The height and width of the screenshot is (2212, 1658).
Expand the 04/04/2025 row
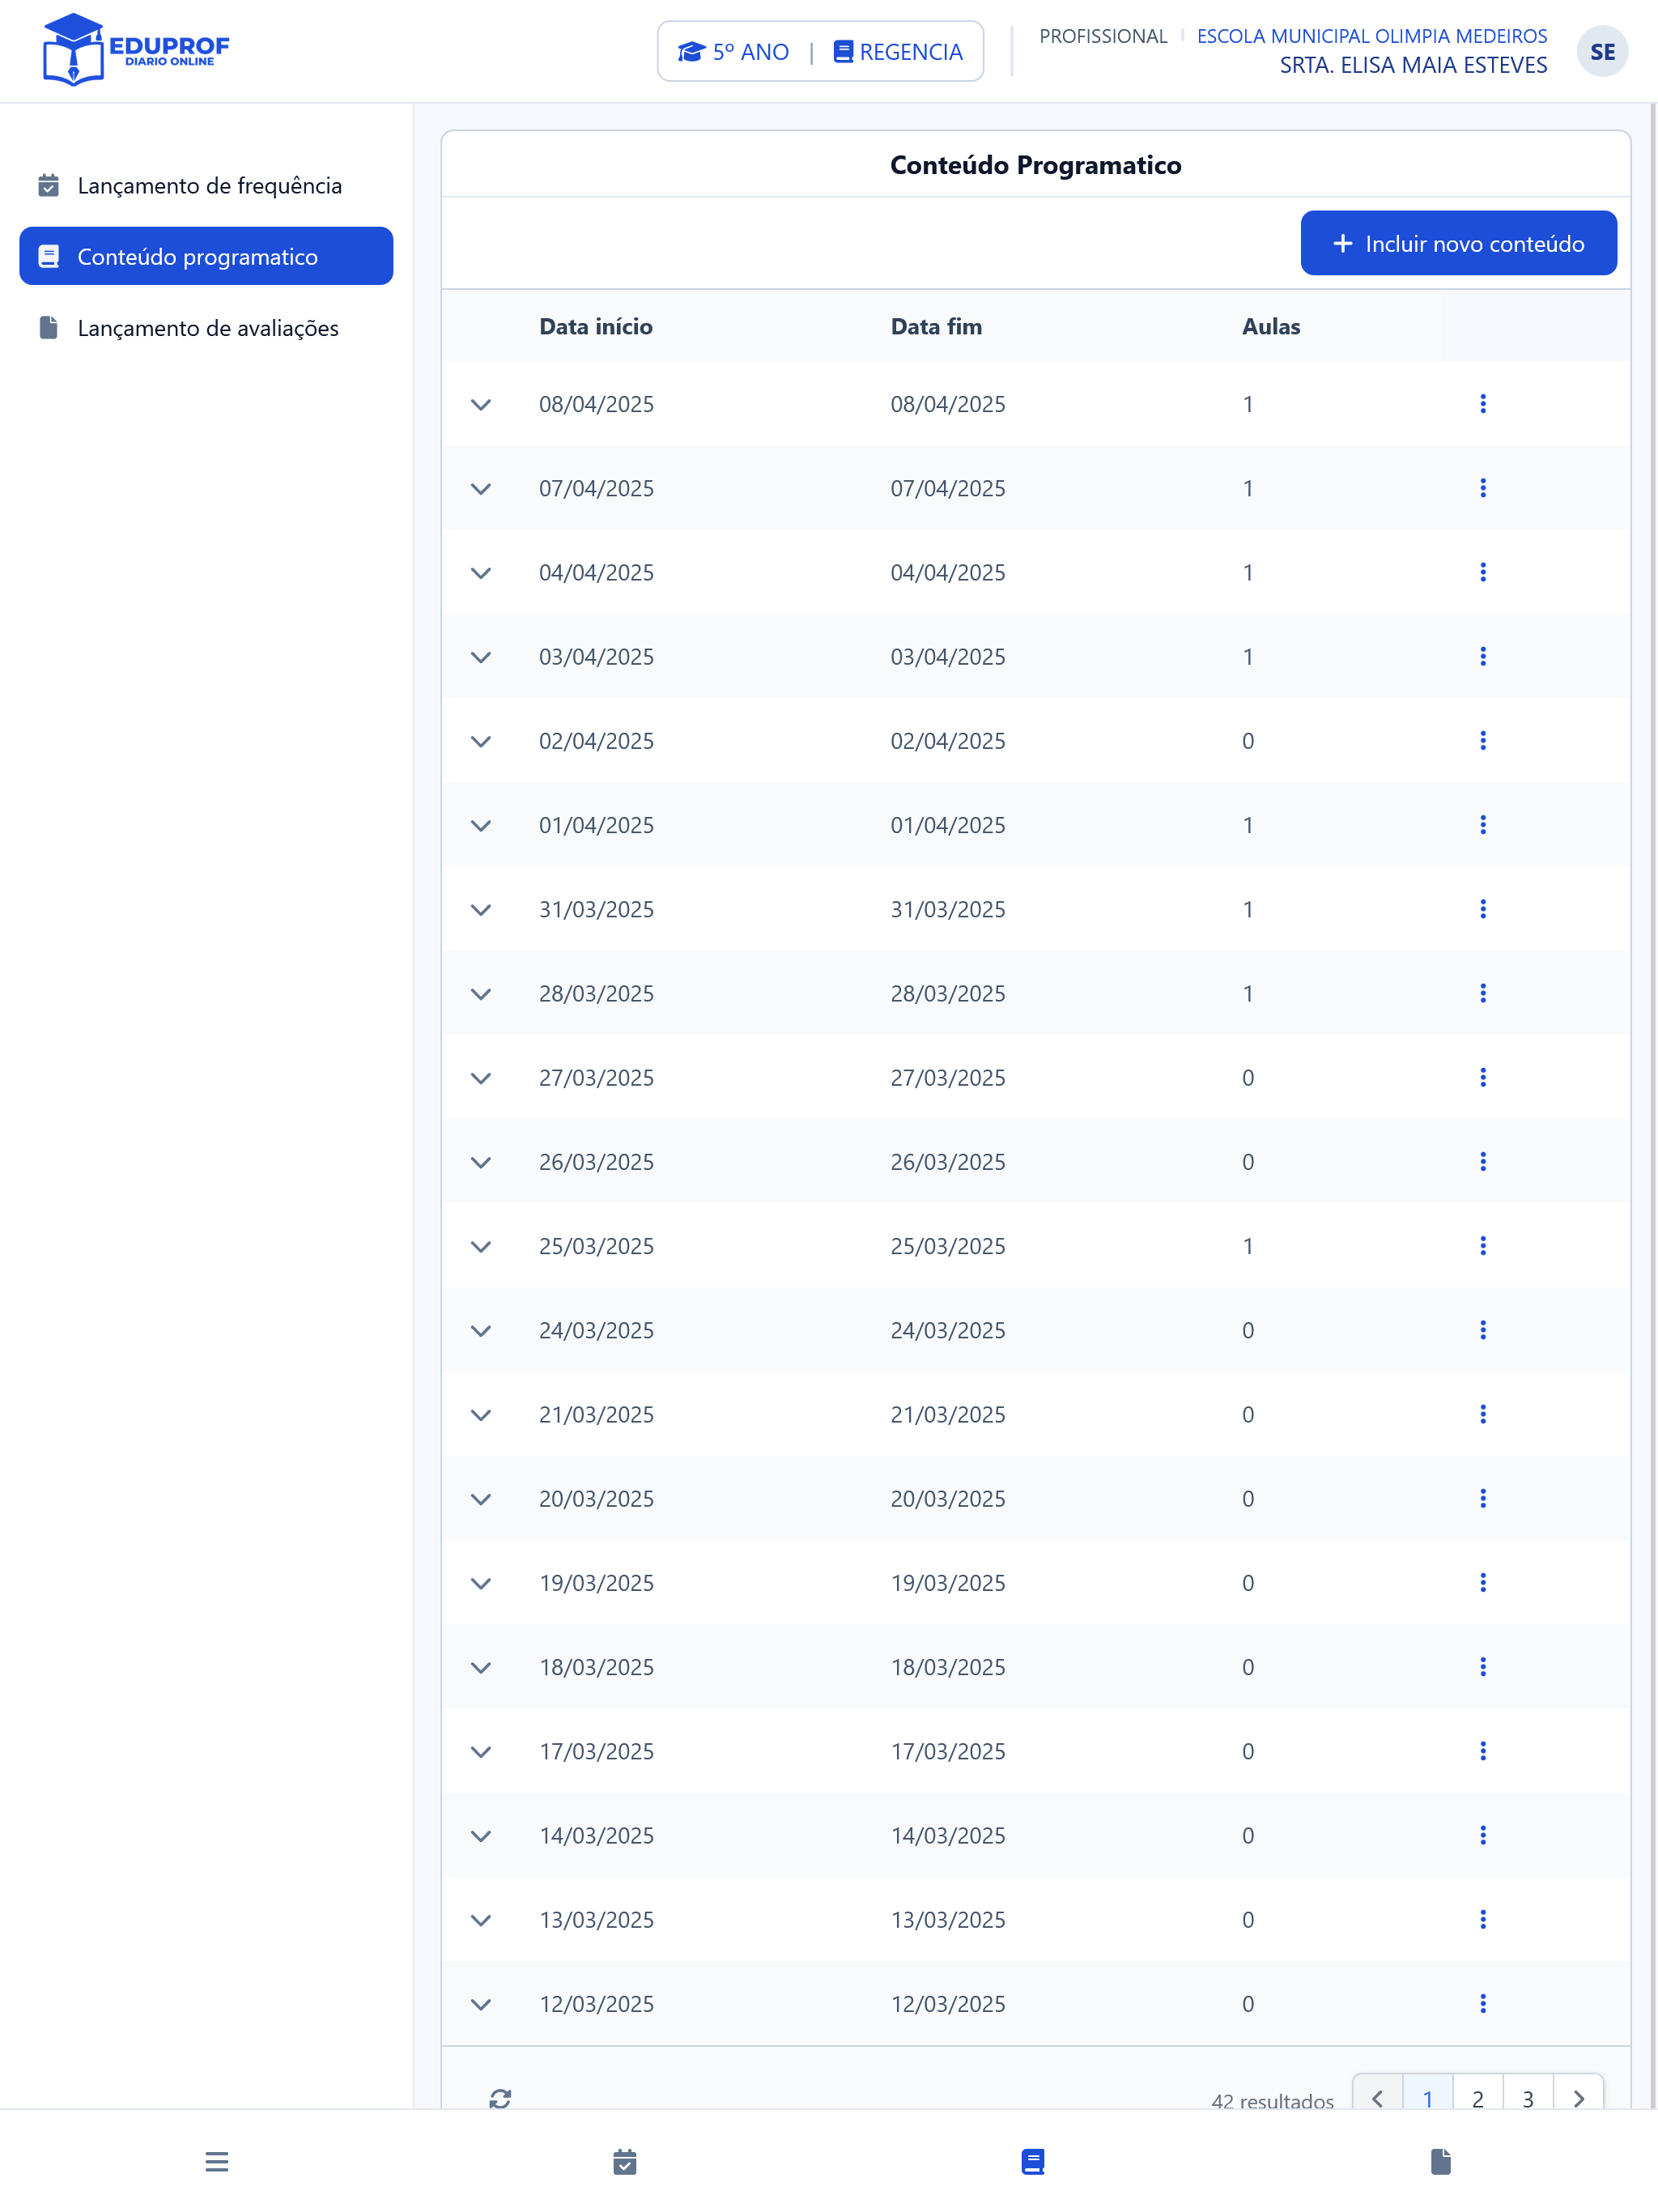pyautogui.click(x=481, y=573)
